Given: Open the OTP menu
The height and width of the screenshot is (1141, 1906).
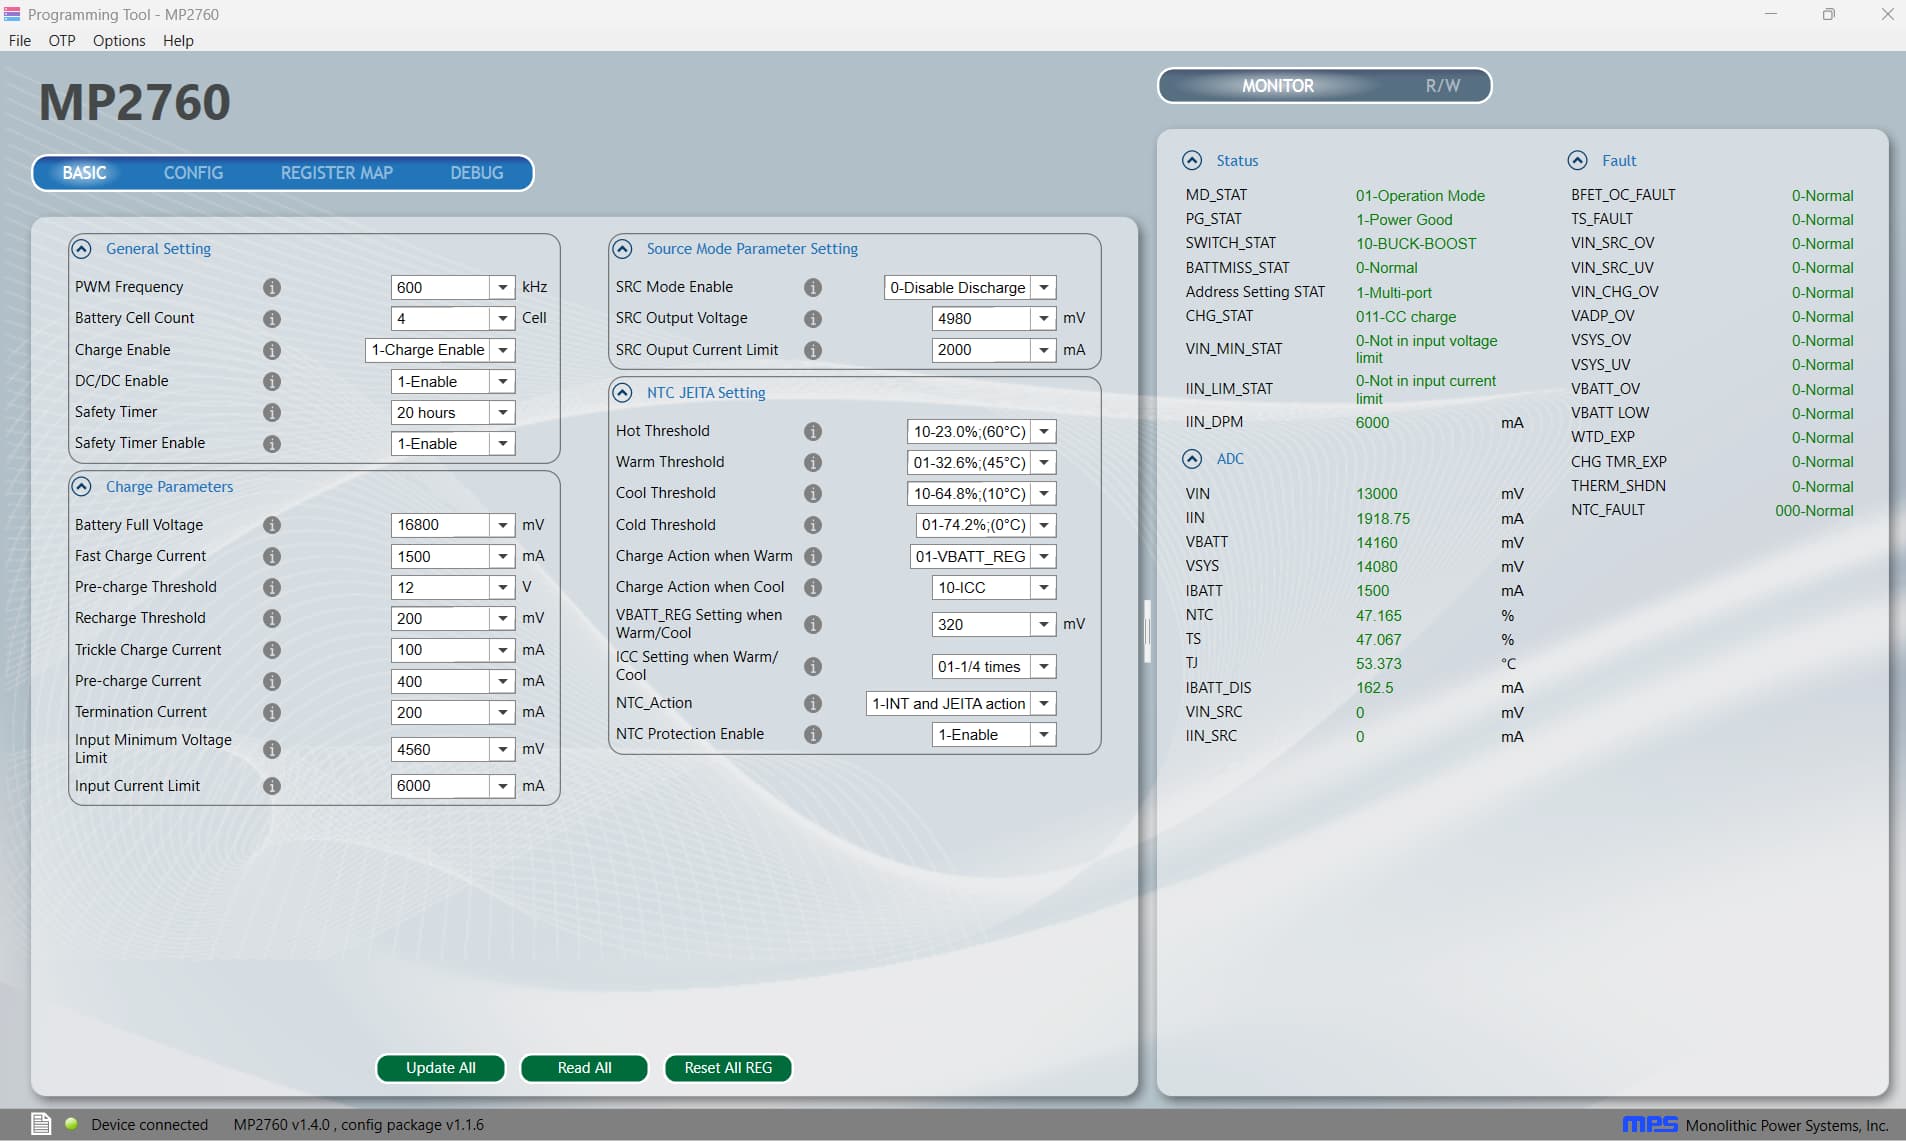Looking at the screenshot, I should (62, 41).
